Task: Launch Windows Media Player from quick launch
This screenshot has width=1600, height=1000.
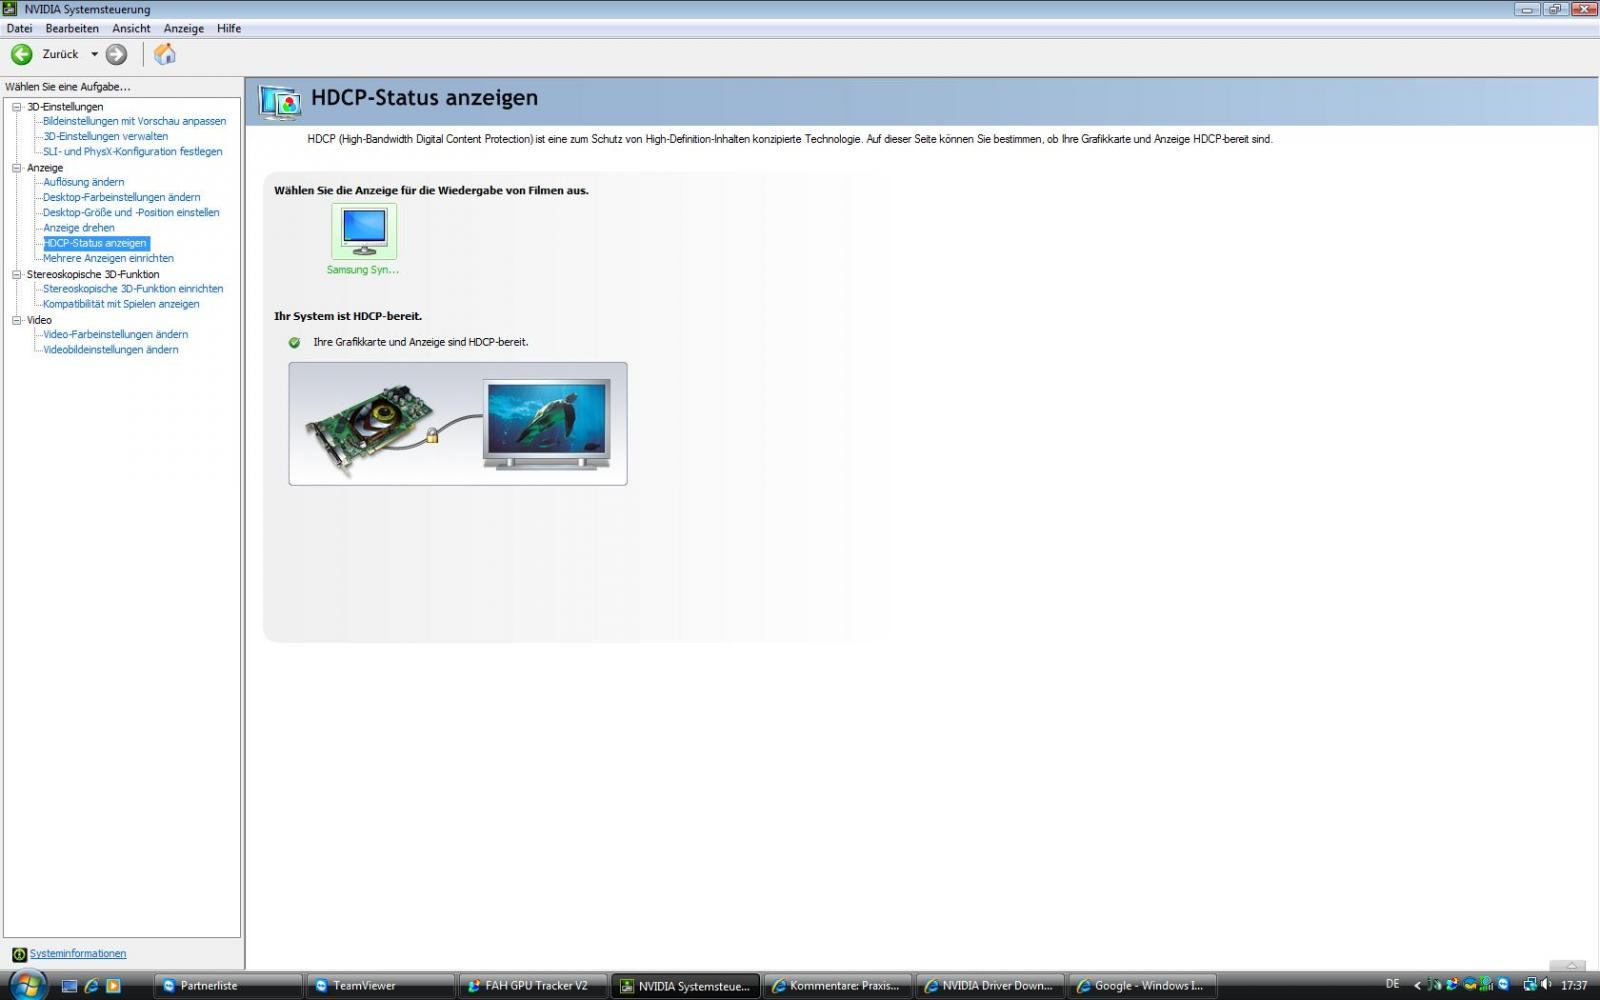Action: [x=113, y=985]
